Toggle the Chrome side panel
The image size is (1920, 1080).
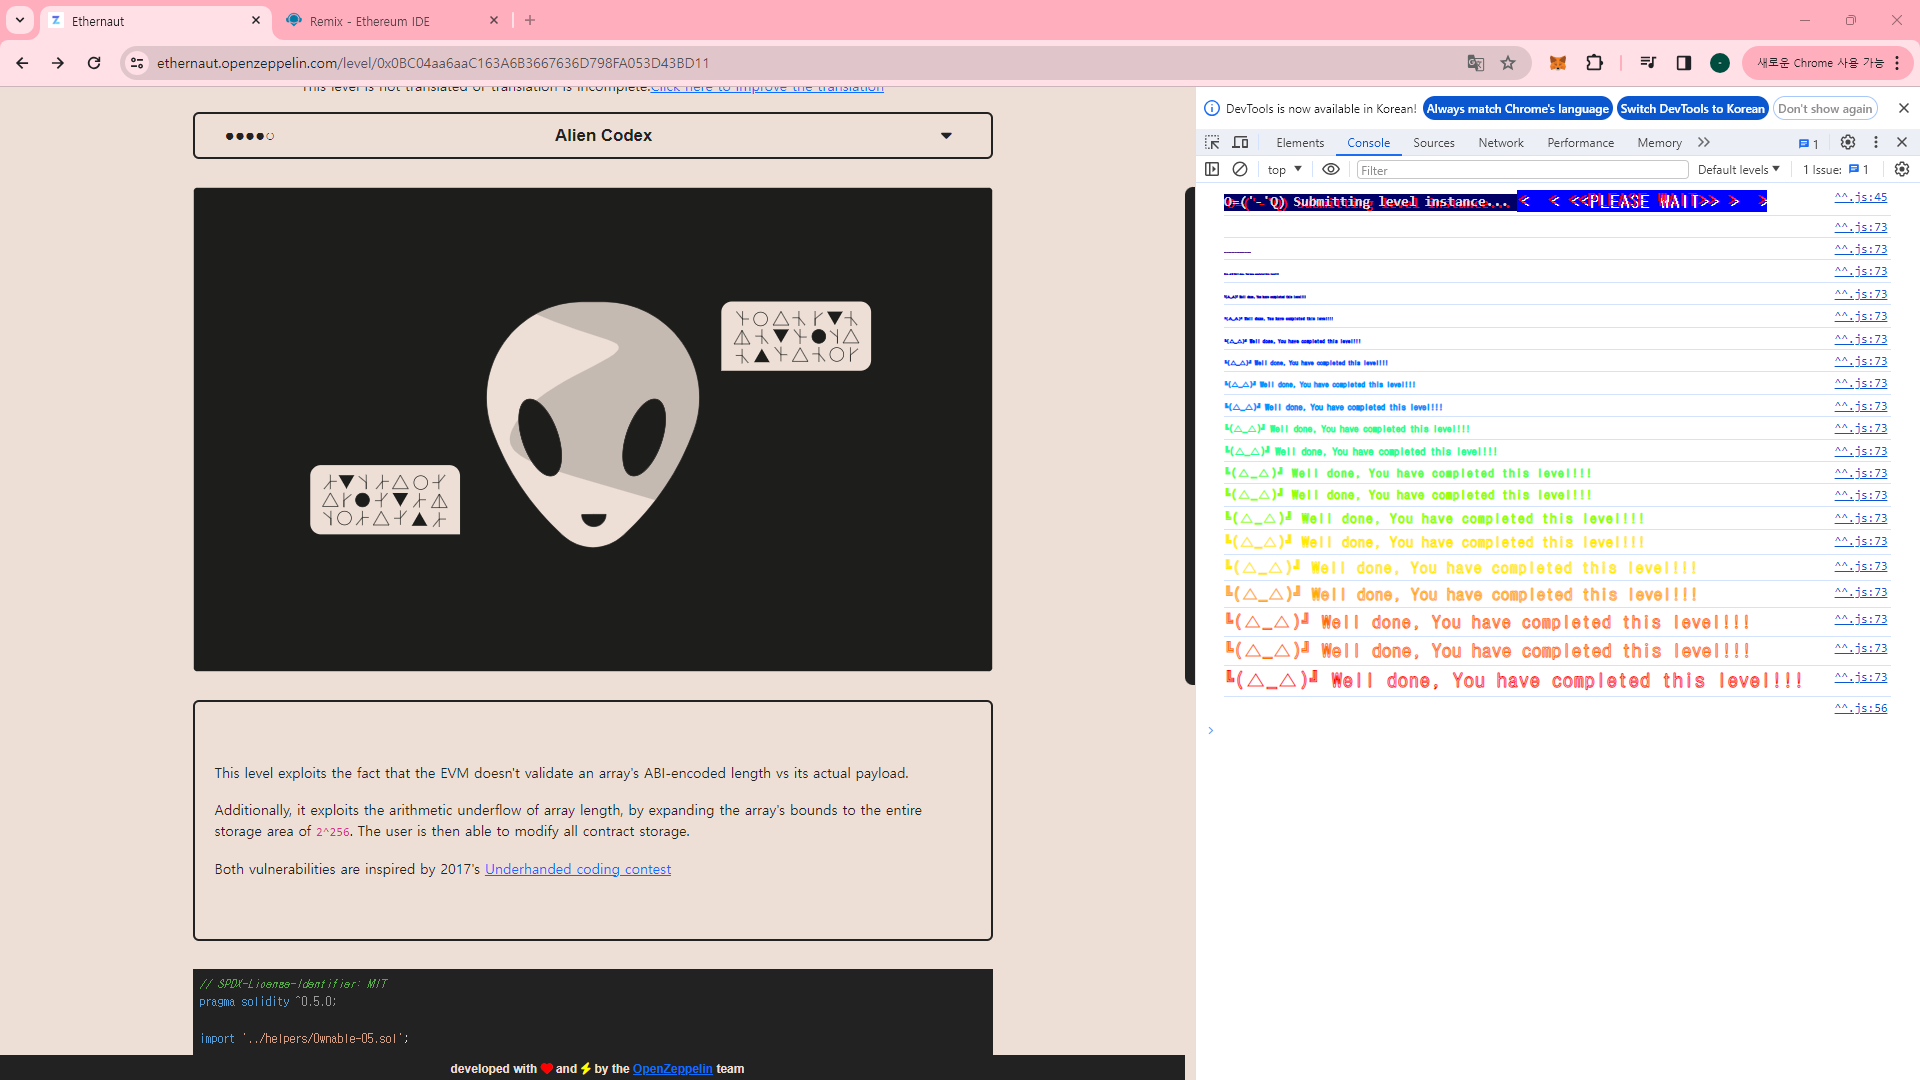tap(1684, 63)
